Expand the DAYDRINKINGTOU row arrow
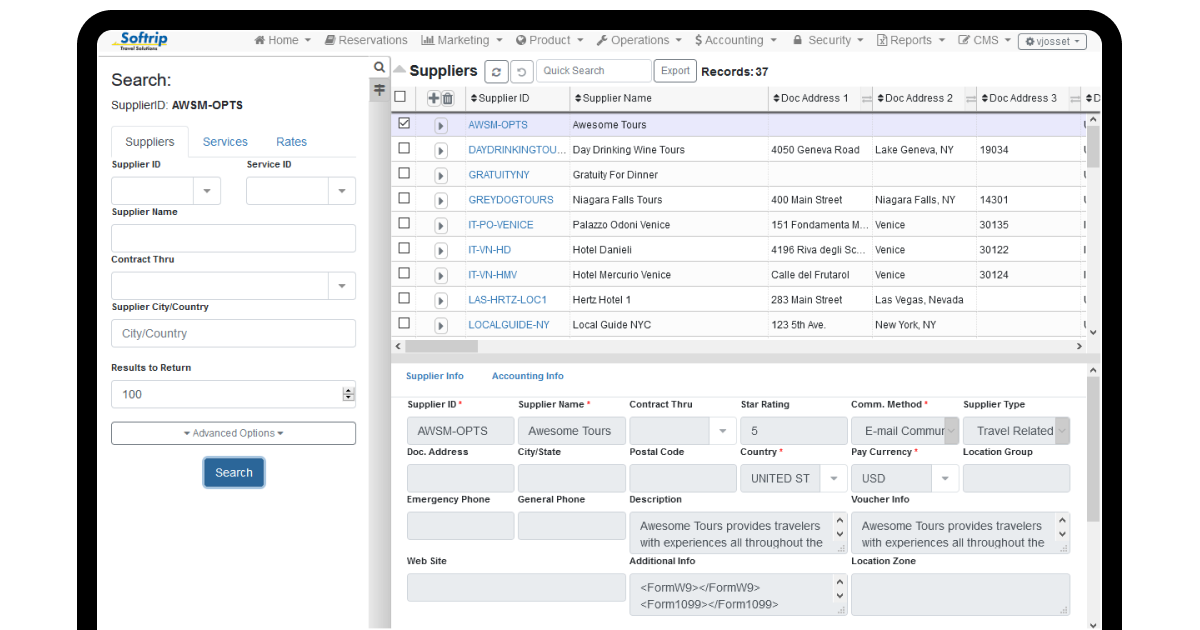1200x630 pixels. tap(440, 151)
